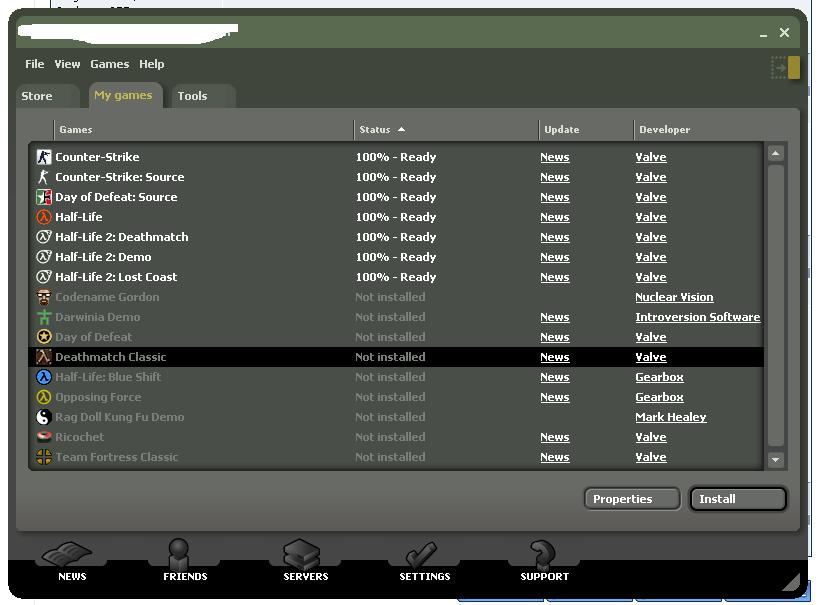
Task: Click the Ricochet disc icon
Action: (44, 437)
